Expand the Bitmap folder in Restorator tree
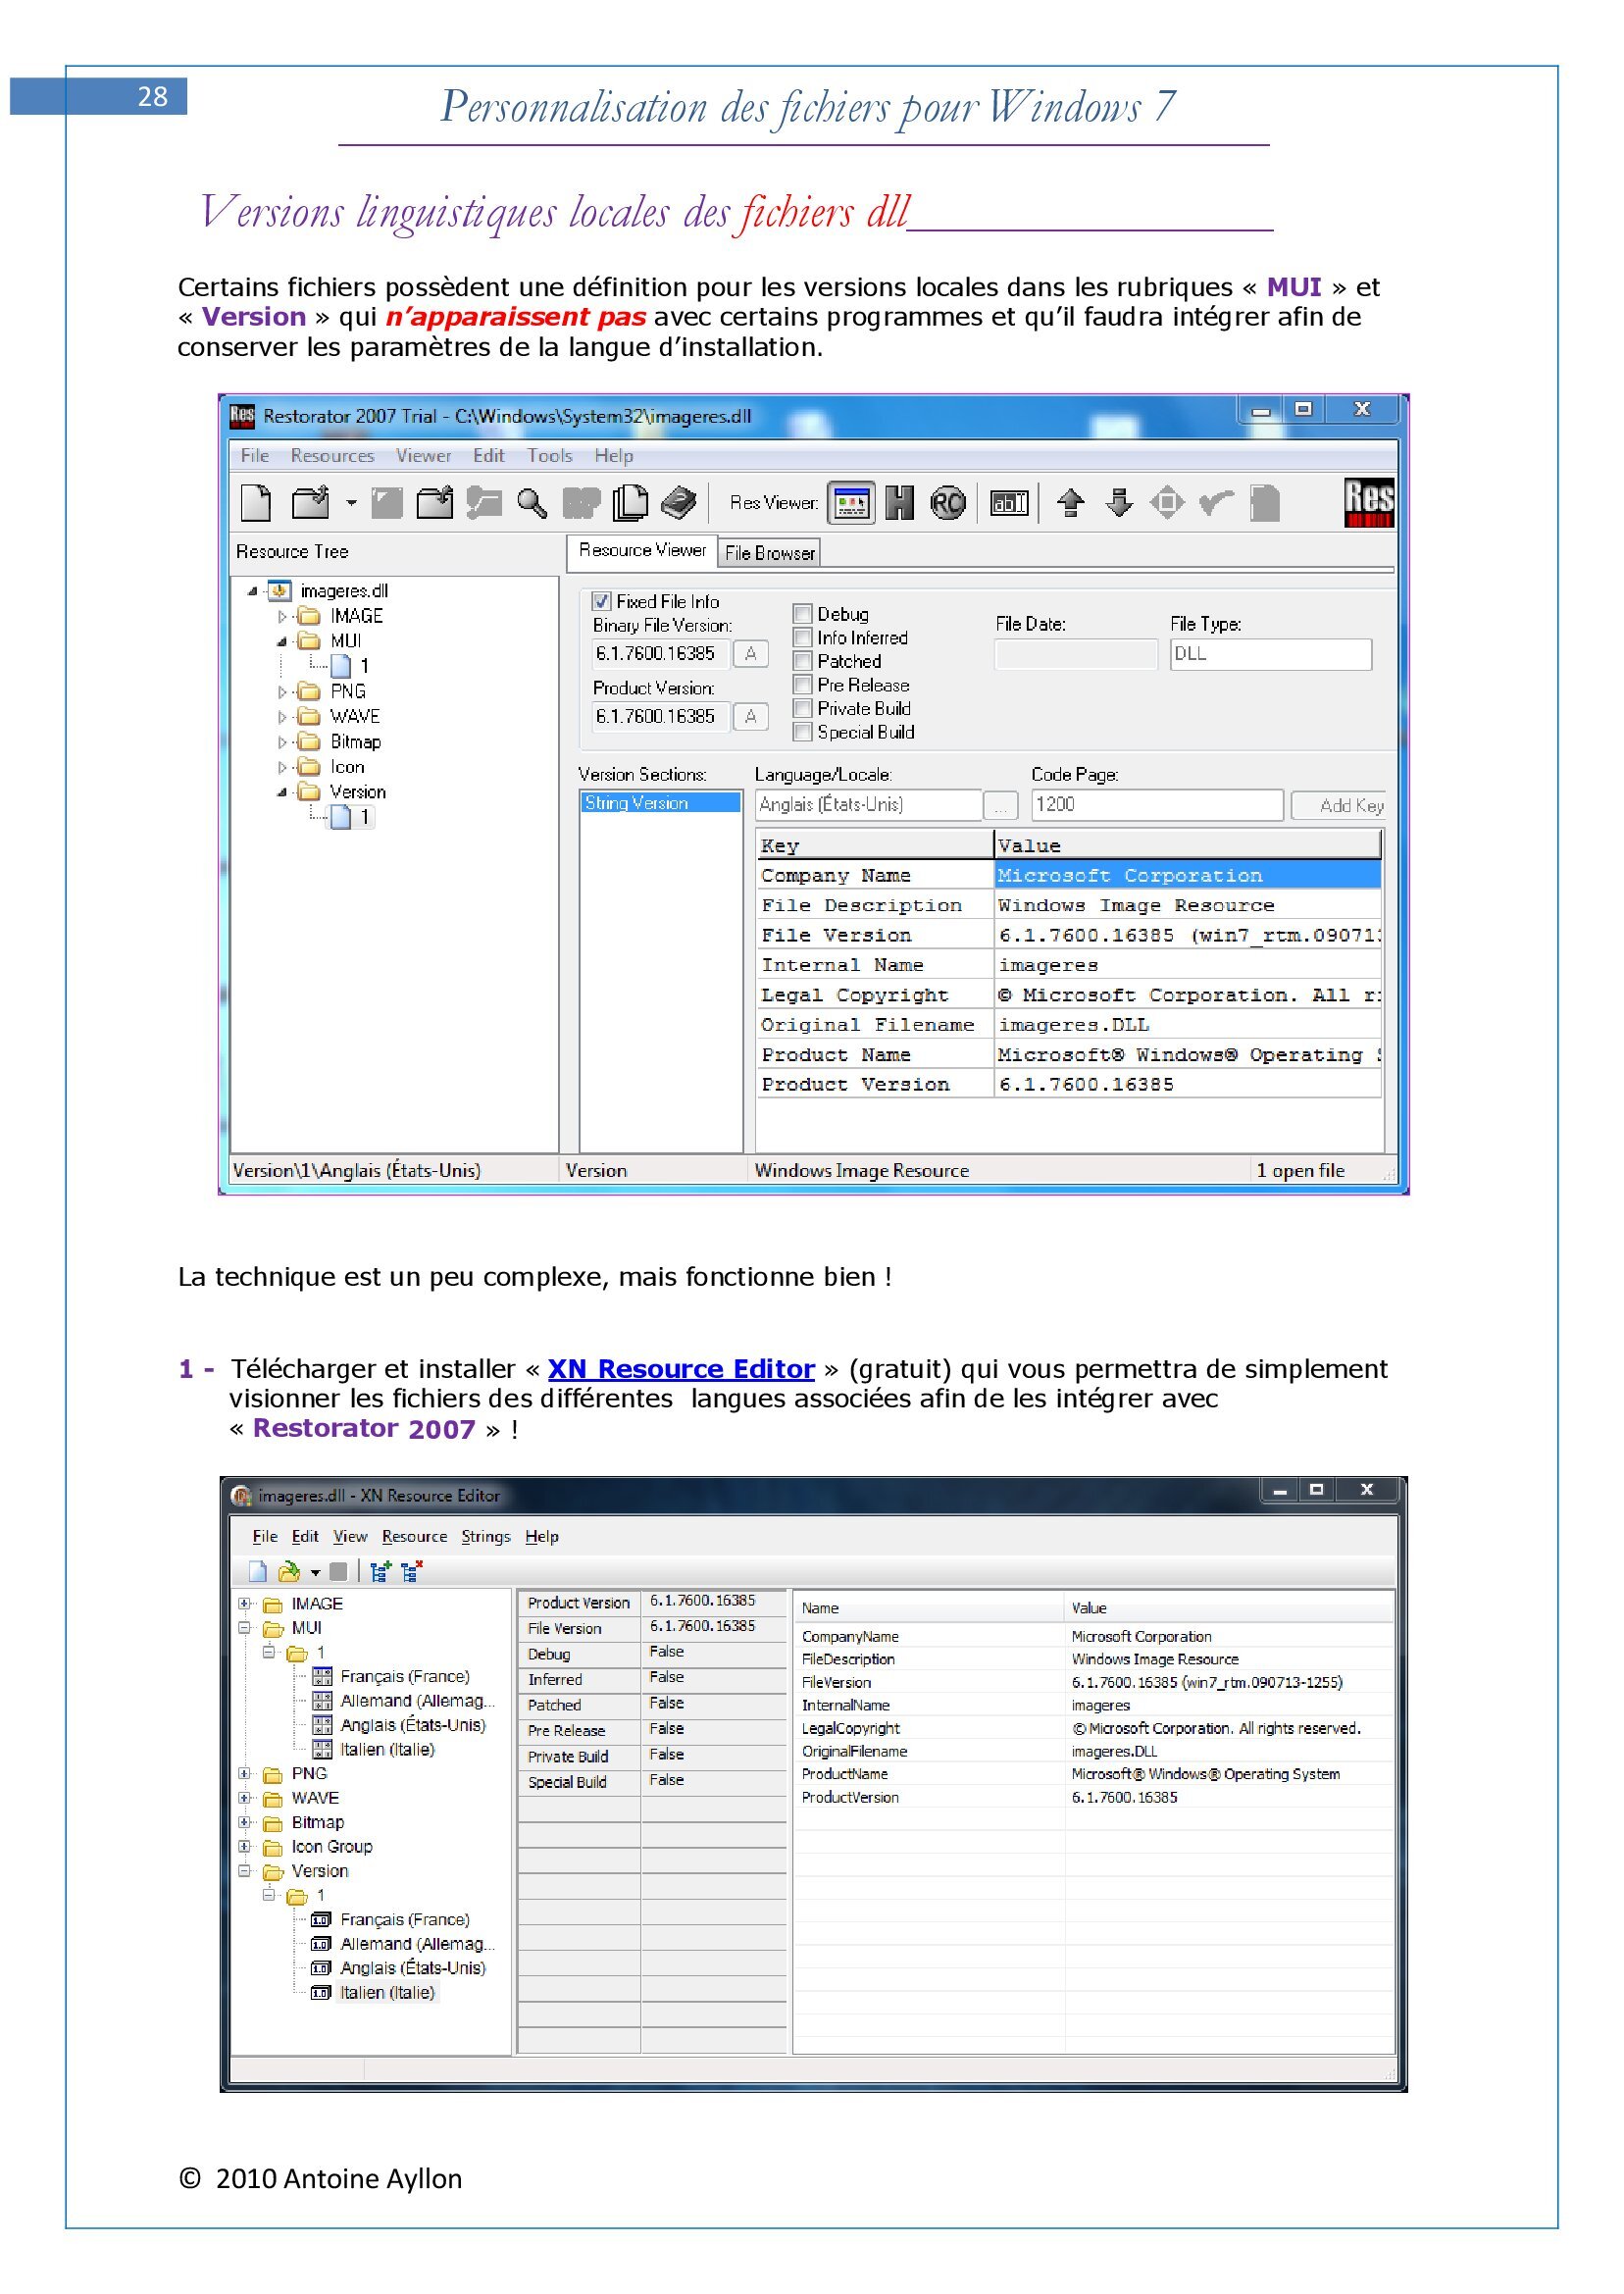 (282, 742)
